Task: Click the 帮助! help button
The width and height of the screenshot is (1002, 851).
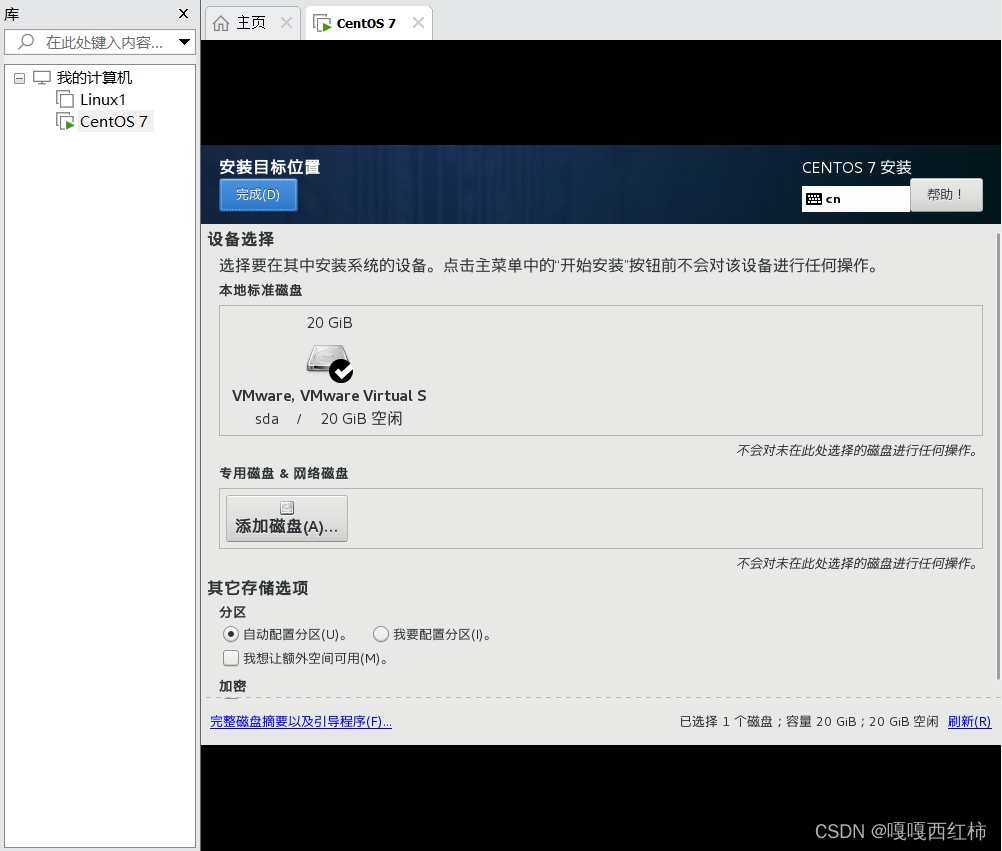Action: point(946,194)
